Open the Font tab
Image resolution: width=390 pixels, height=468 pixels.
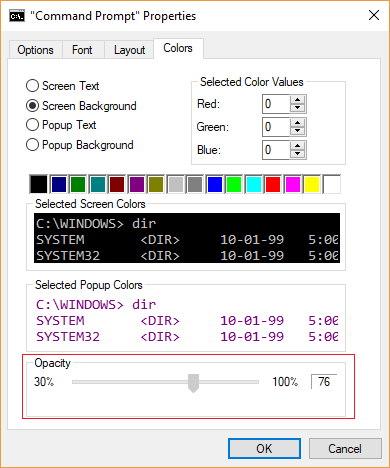click(82, 50)
